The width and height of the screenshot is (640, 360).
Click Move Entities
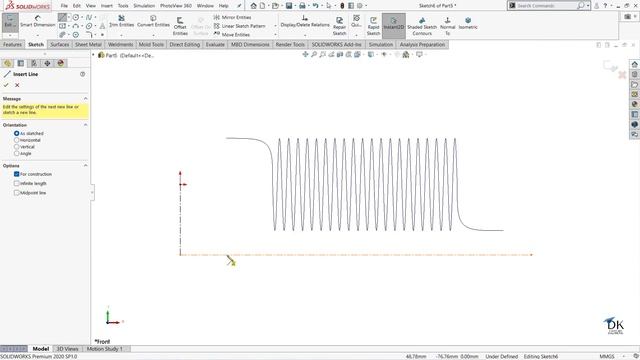click(231, 35)
